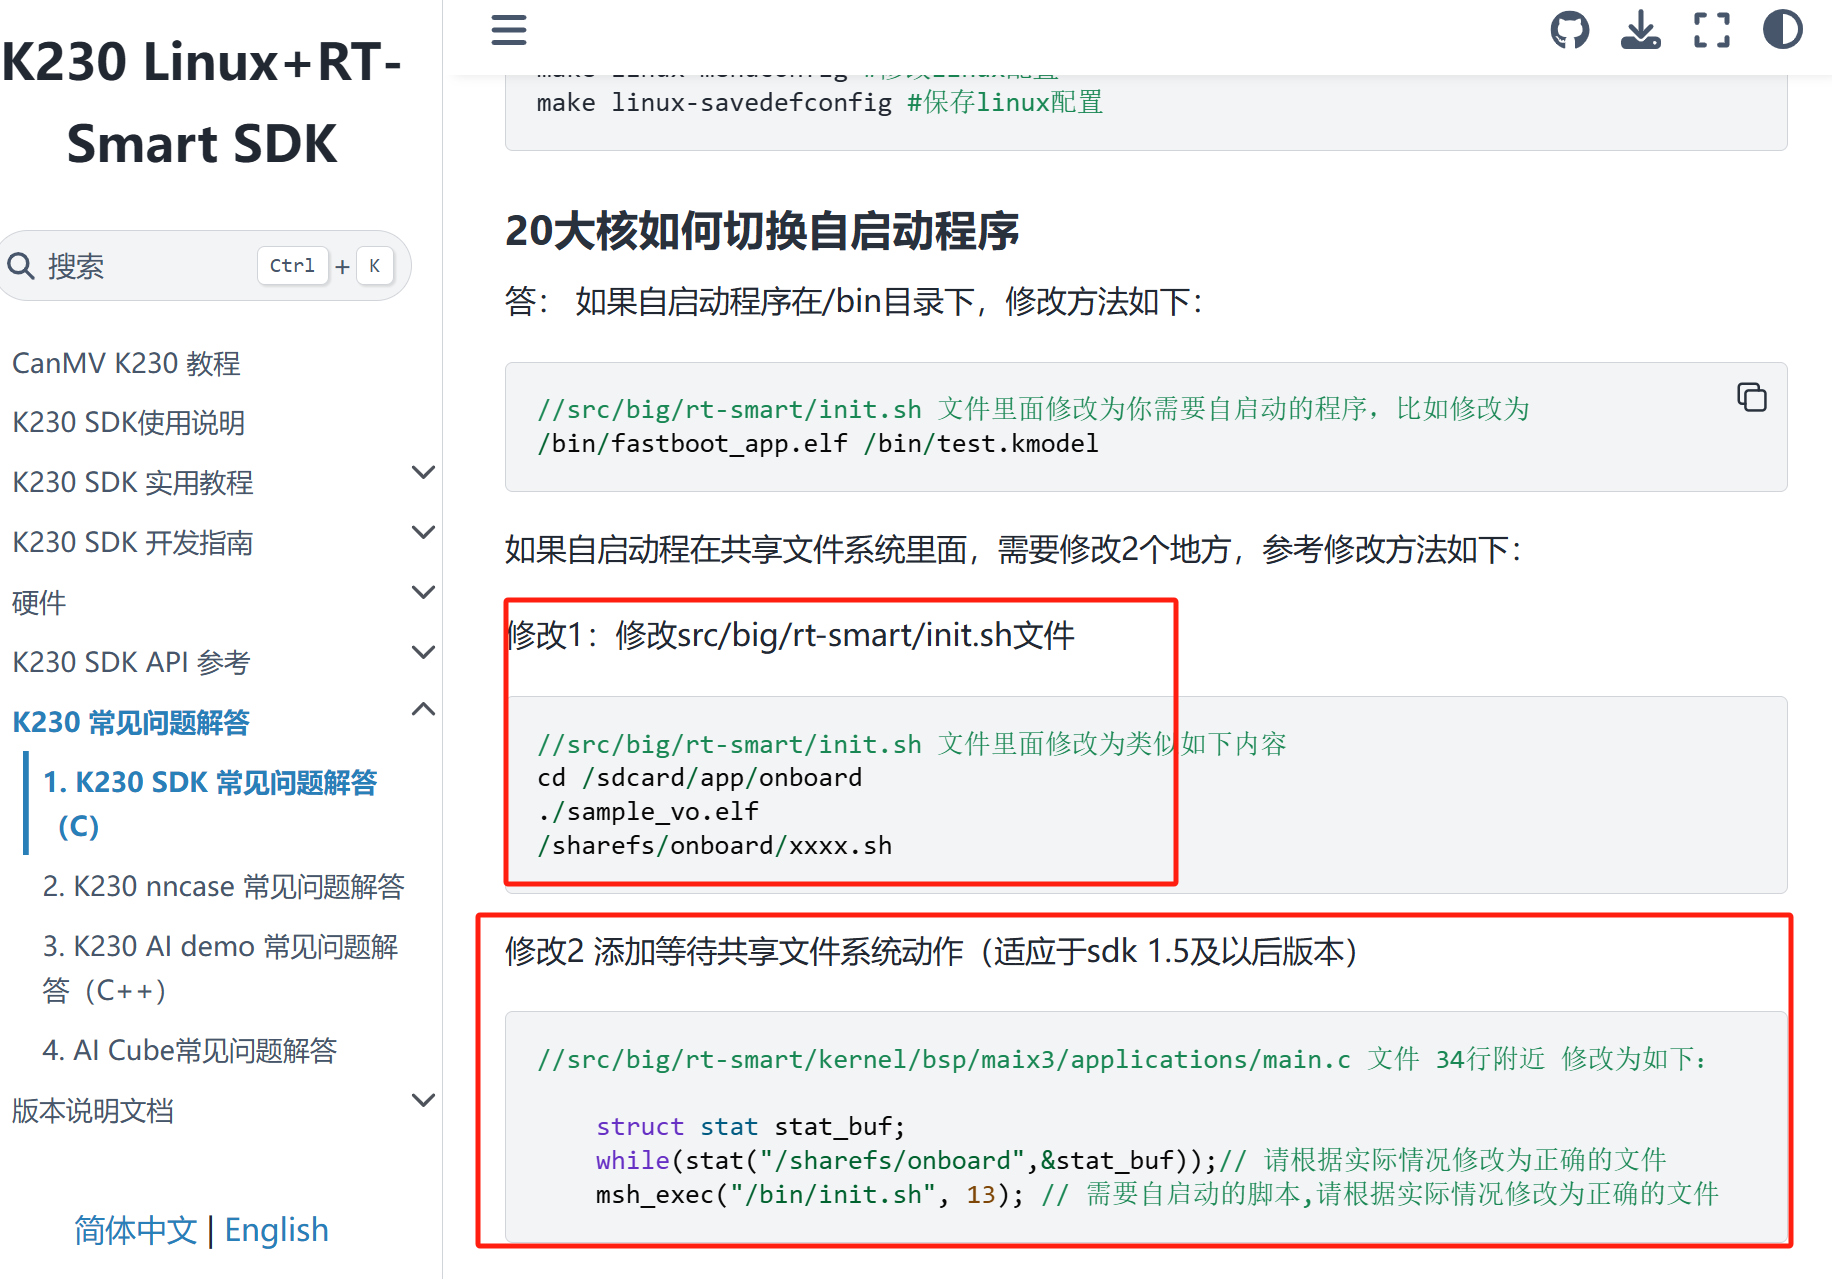Enter fullscreen mode via icon

pos(1711,30)
